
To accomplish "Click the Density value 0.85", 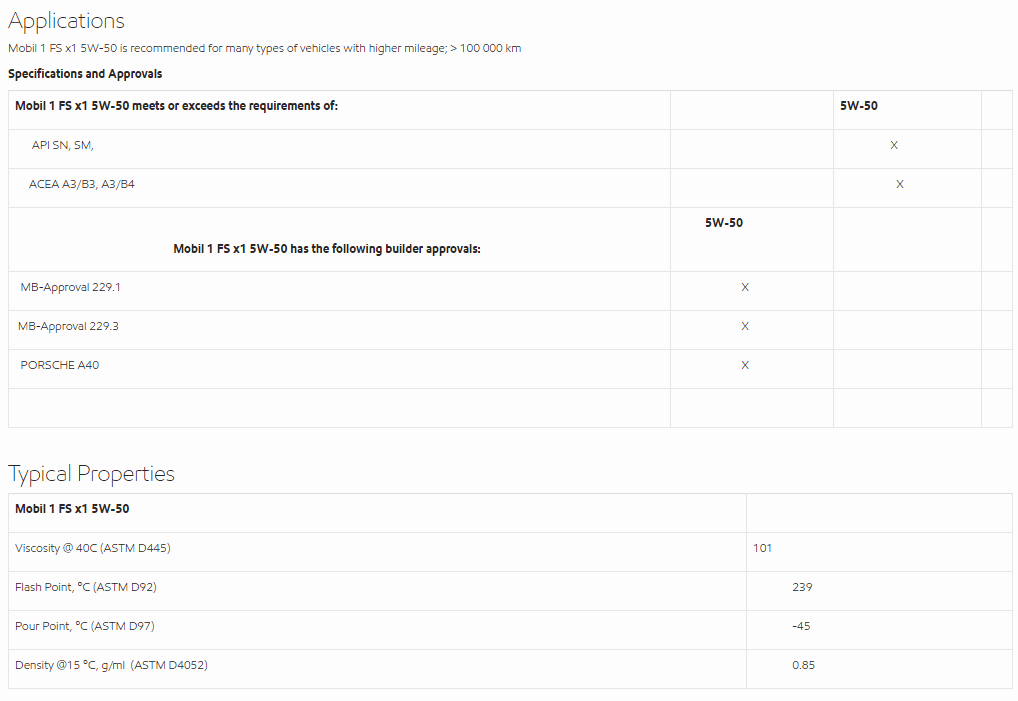I will point(803,665).
